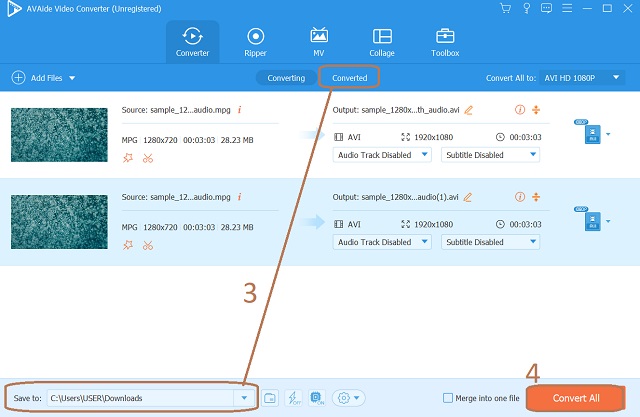Open first video's Audio Track Disabled dropdown
This screenshot has width=640, height=417.
pos(382,155)
